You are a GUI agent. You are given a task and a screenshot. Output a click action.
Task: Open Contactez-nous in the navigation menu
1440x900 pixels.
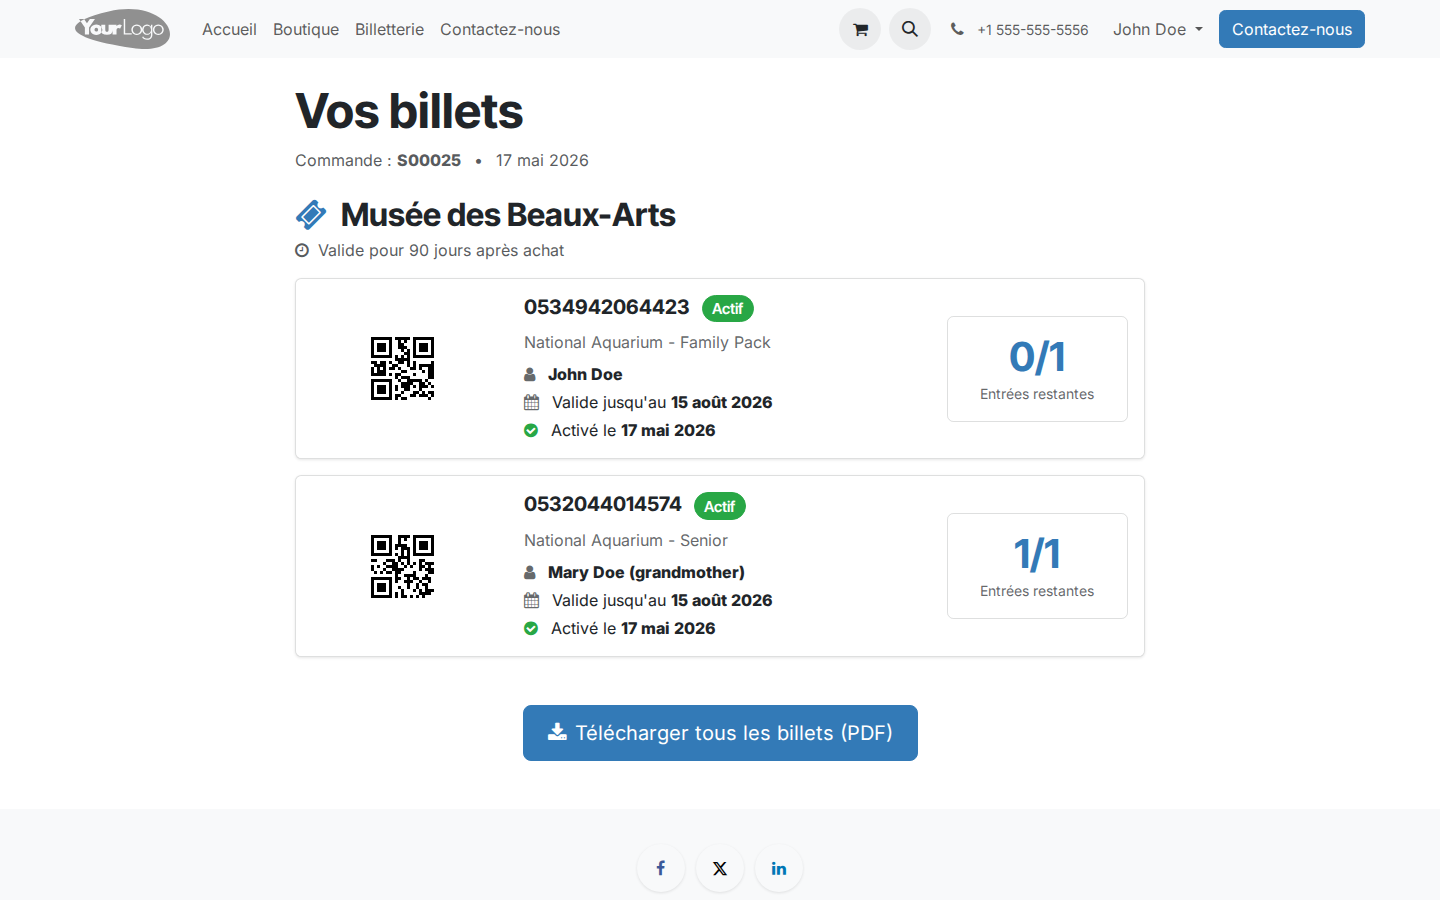pyautogui.click(x=500, y=29)
